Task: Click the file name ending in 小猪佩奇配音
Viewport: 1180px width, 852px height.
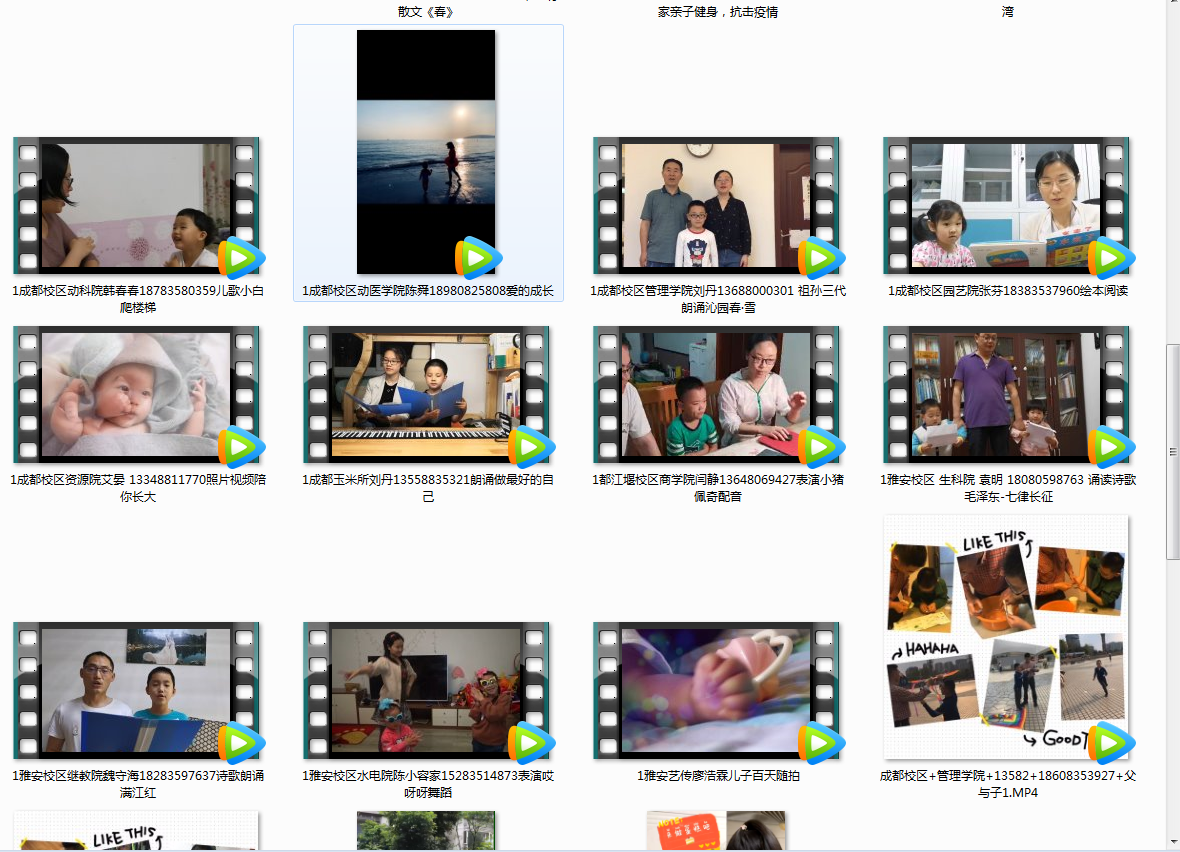Action: 717,488
